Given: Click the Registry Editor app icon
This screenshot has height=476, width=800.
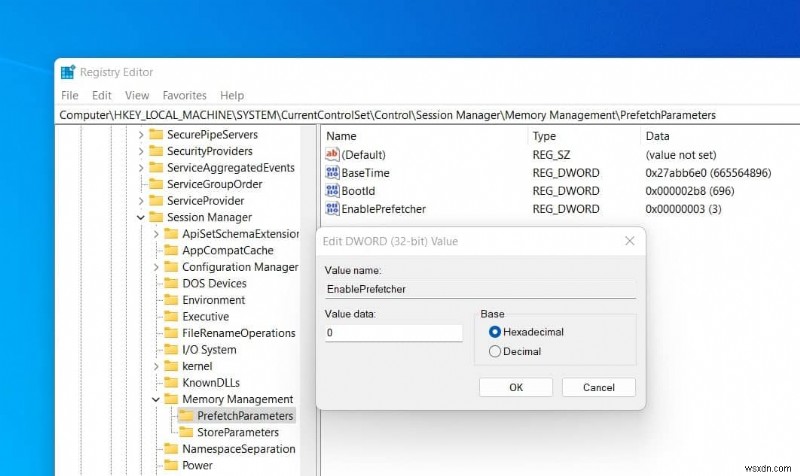Looking at the screenshot, I should click(x=67, y=72).
